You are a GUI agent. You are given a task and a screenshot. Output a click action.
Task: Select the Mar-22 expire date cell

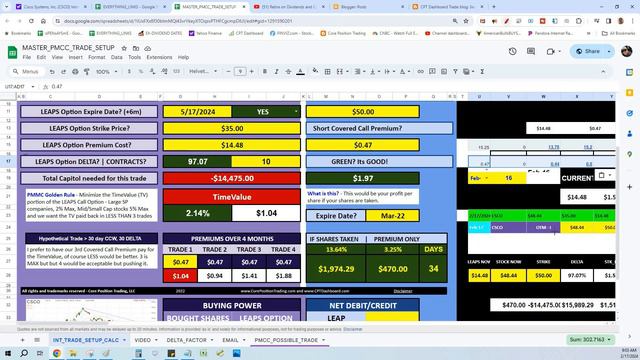pos(393,216)
